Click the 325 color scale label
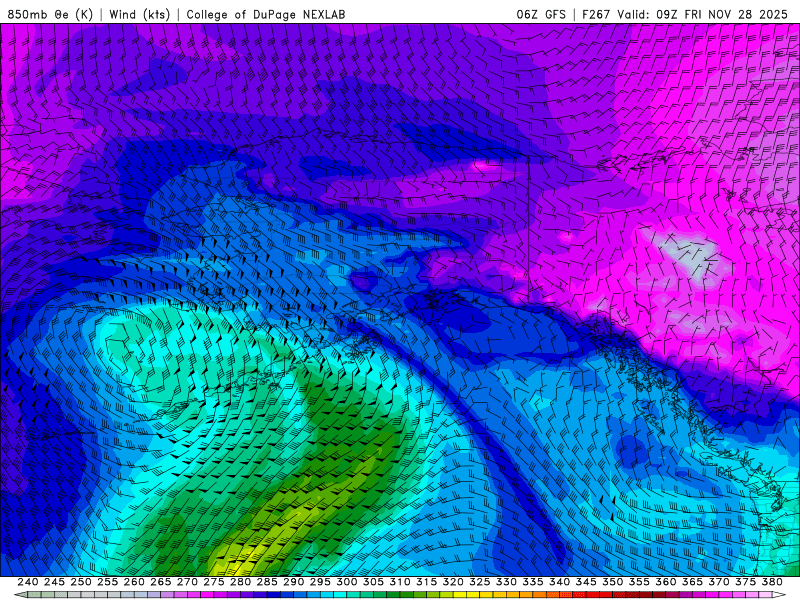This screenshot has height=600, width=800. (x=480, y=582)
